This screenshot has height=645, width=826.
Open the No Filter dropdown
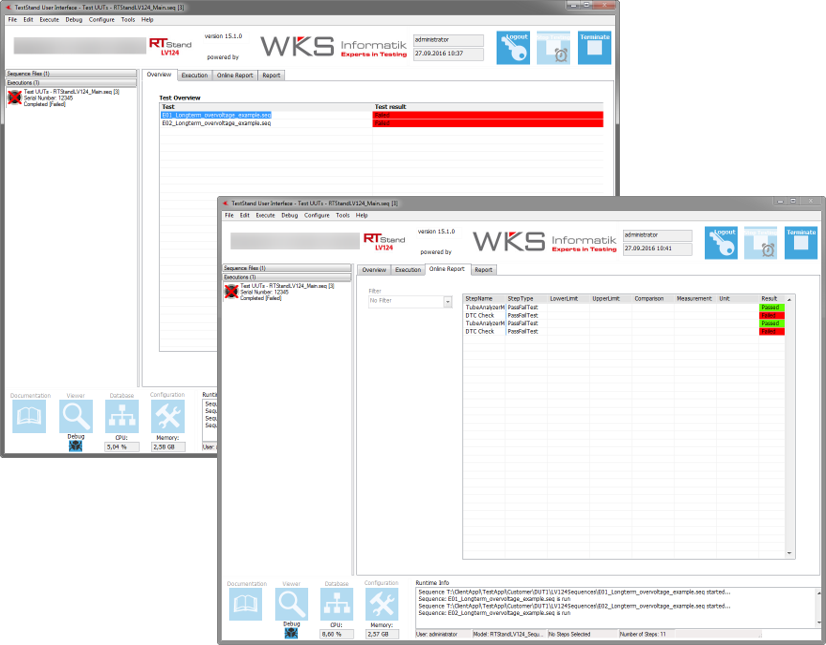pyautogui.click(x=448, y=302)
